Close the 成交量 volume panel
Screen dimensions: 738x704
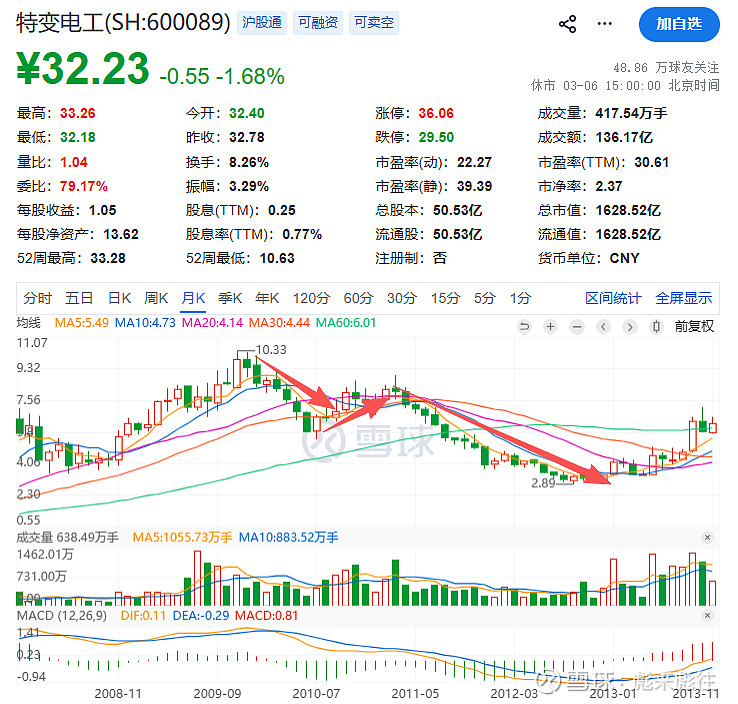pyautogui.click(x=707, y=537)
